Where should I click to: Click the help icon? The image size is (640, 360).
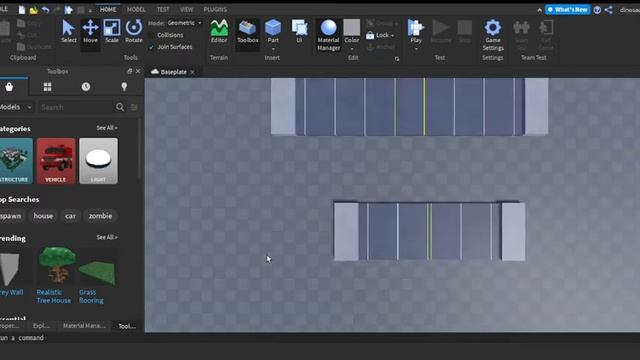[597, 10]
